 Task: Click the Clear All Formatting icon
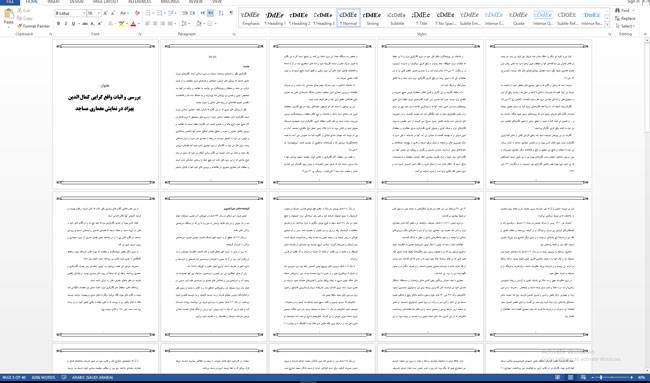(137, 13)
